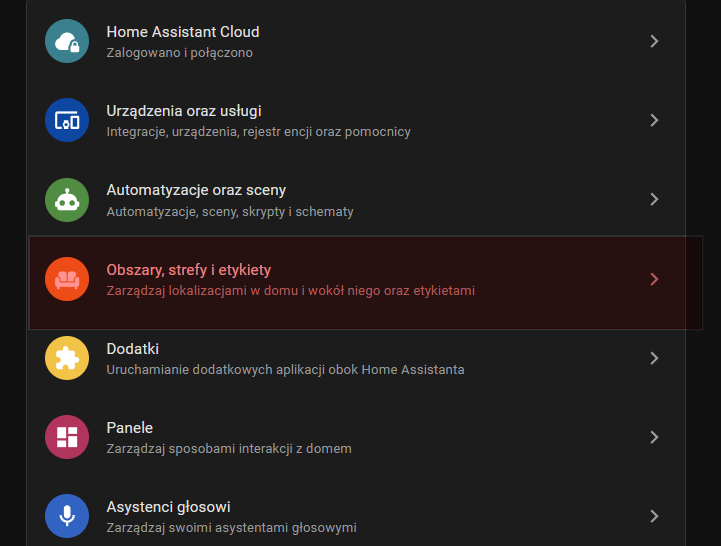The height and width of the screenshot is (546, 721).
Task: Click the chevron for Obszary, strefy i etykiety
Action: pyautogui.click(x=654, y=279)
